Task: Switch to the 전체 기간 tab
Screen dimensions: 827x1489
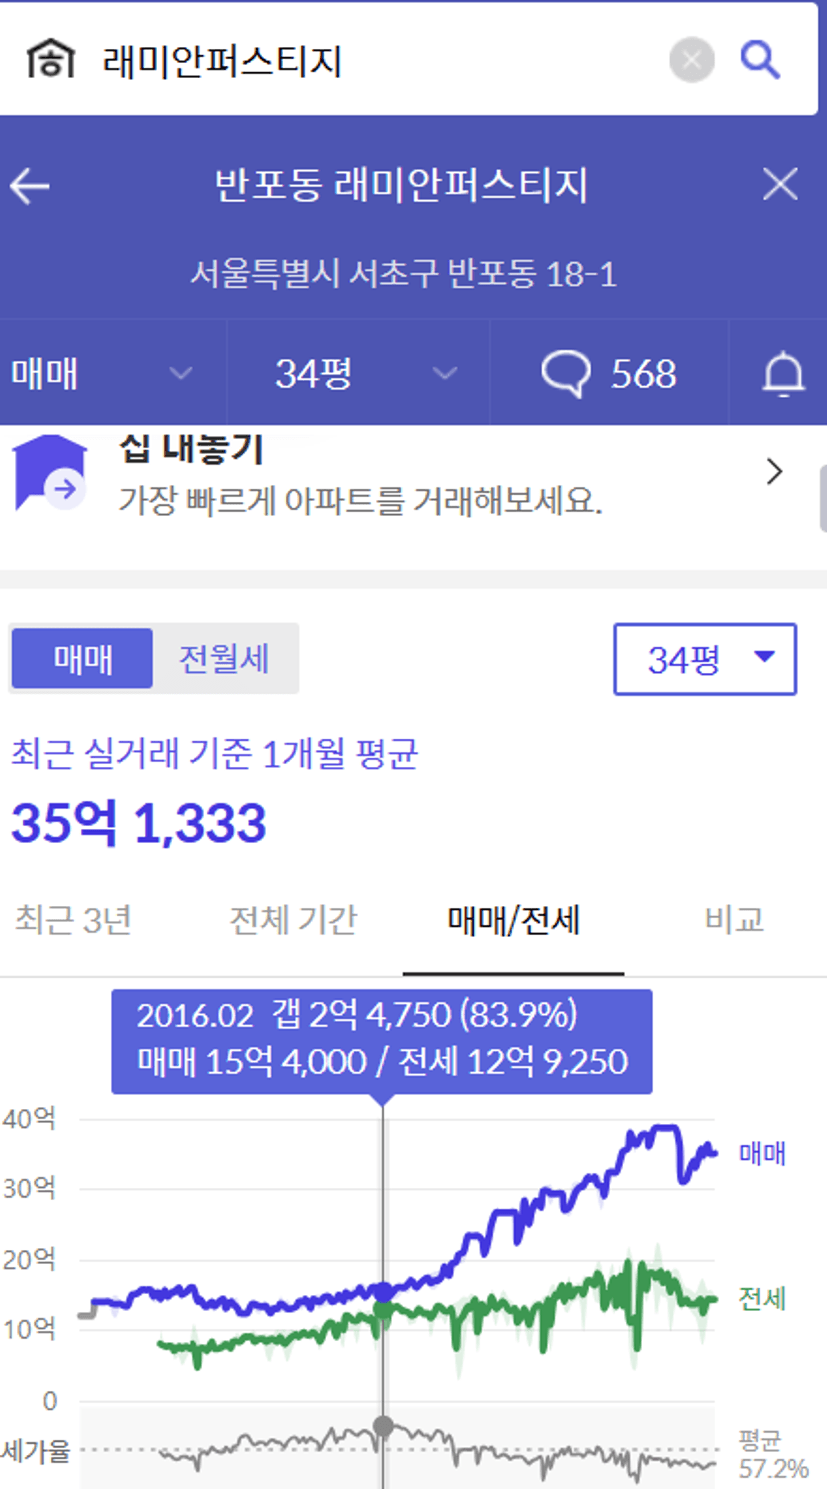Action: (x=293, y=919)
